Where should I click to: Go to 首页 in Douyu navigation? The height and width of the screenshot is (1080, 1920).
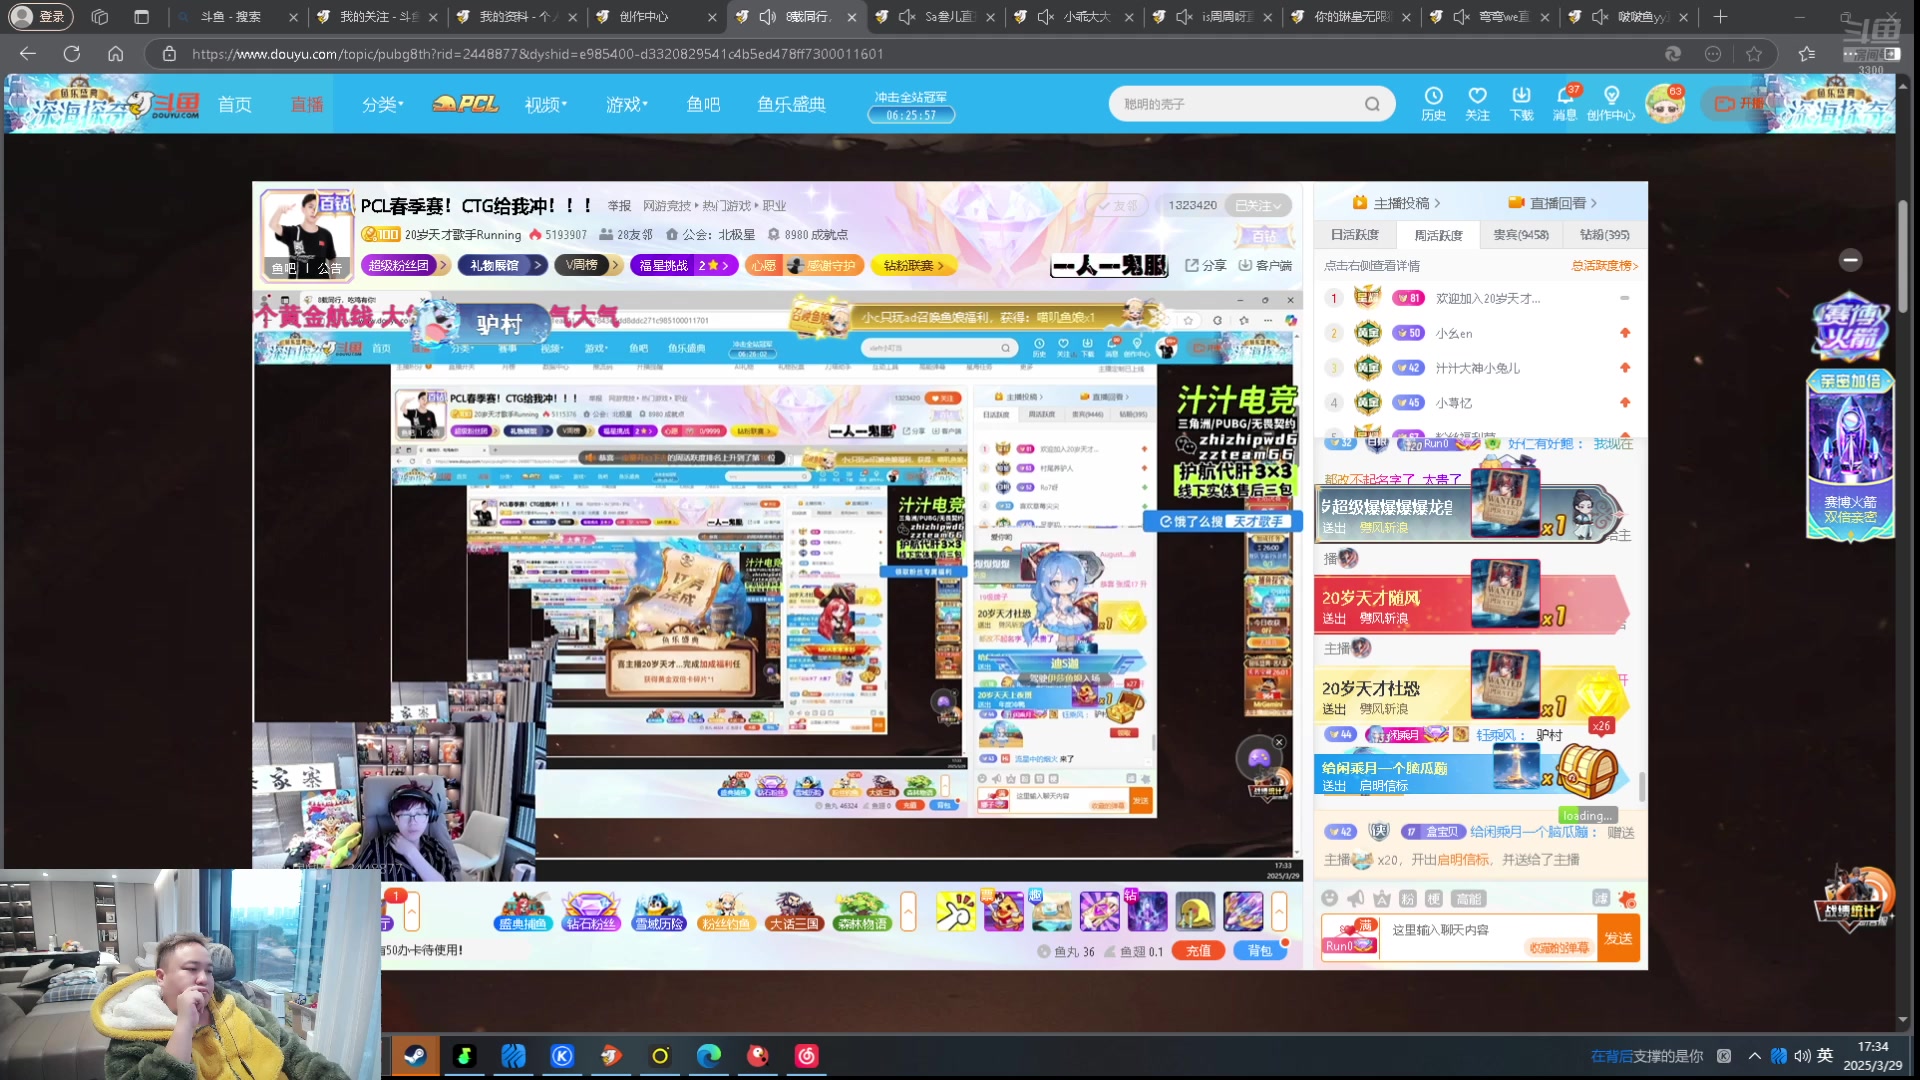click(235, 104)
